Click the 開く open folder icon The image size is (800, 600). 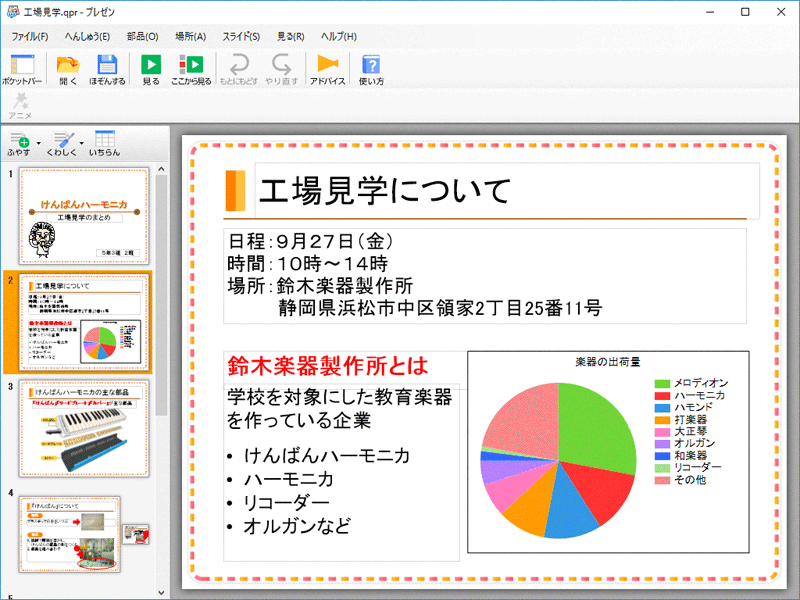[68, 69]
